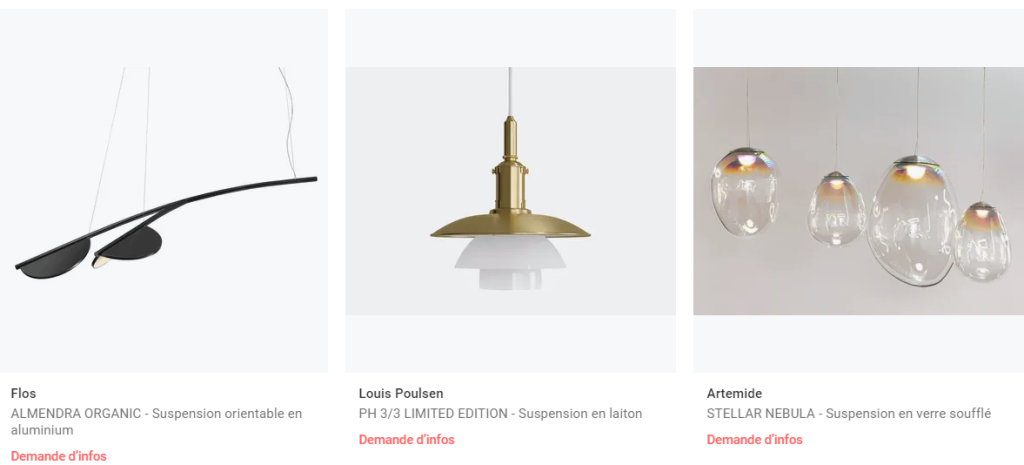Viewport: 1024px width, 465px height.
Task: Click the Flos brand name
Action: tap(24, 393)
